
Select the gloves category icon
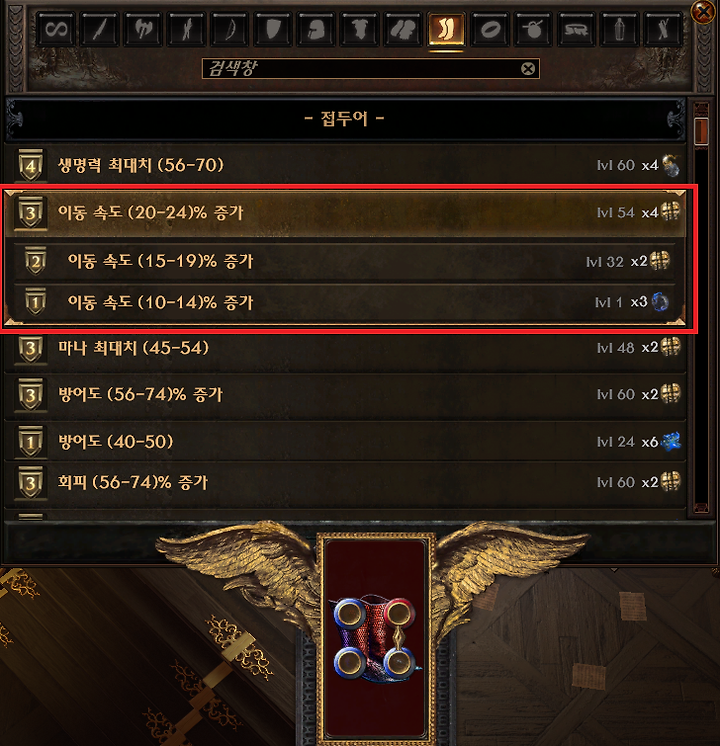point(403,29)
